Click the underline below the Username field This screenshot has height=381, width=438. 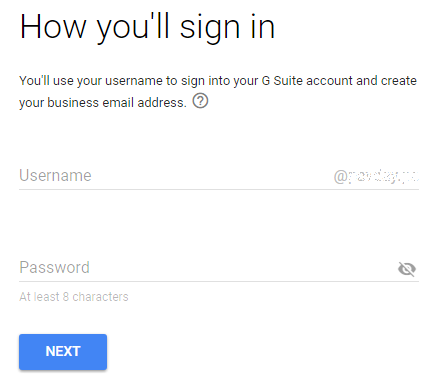click(219, 189)
